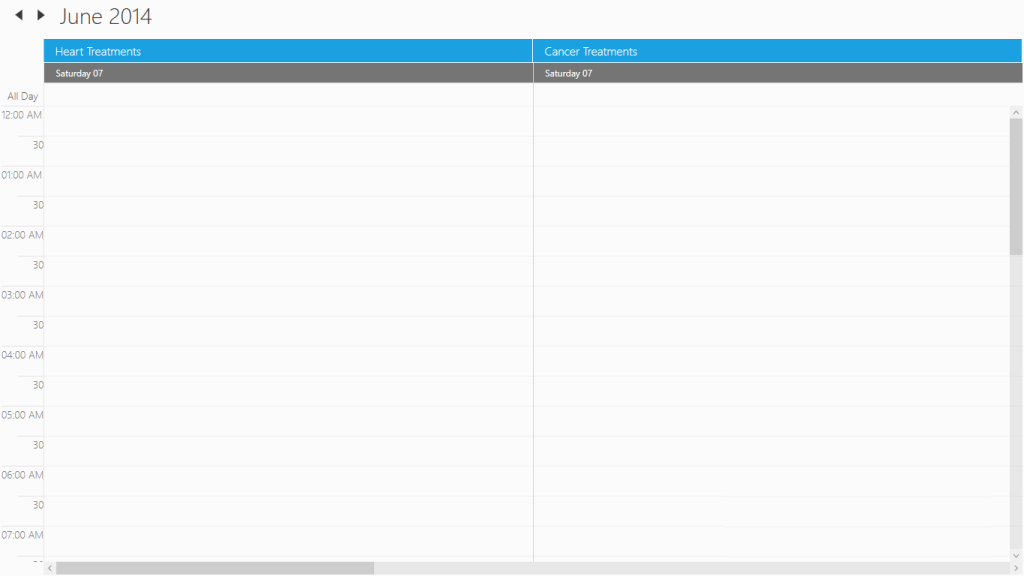Pick the 06:00 AM slot in Heart Treatments

tap(288, 481)
